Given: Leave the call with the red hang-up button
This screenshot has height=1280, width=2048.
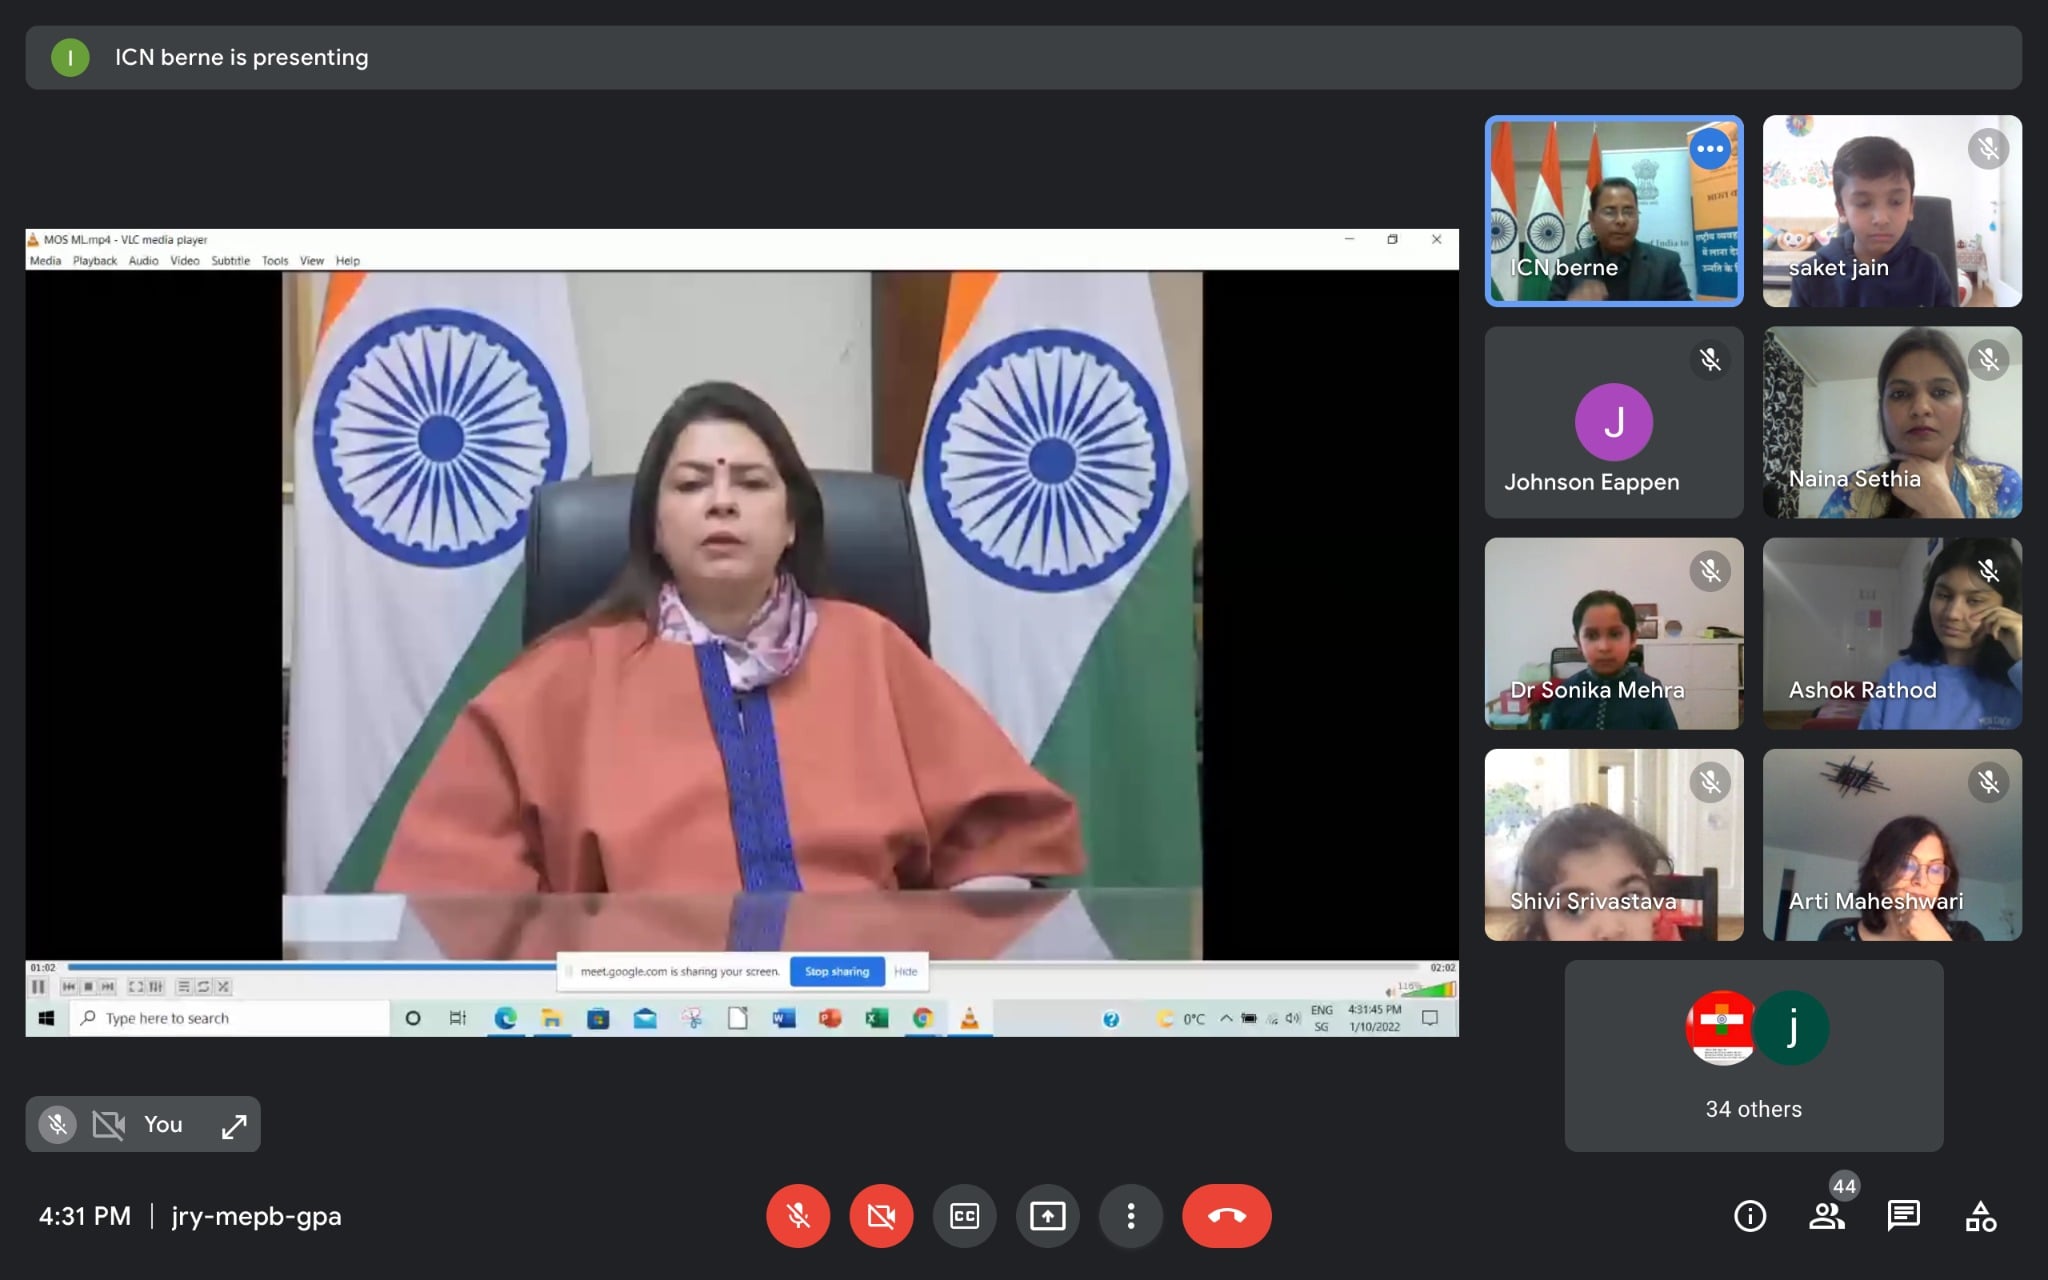Looking at the screenshot, I should tap(1226, 1216).
